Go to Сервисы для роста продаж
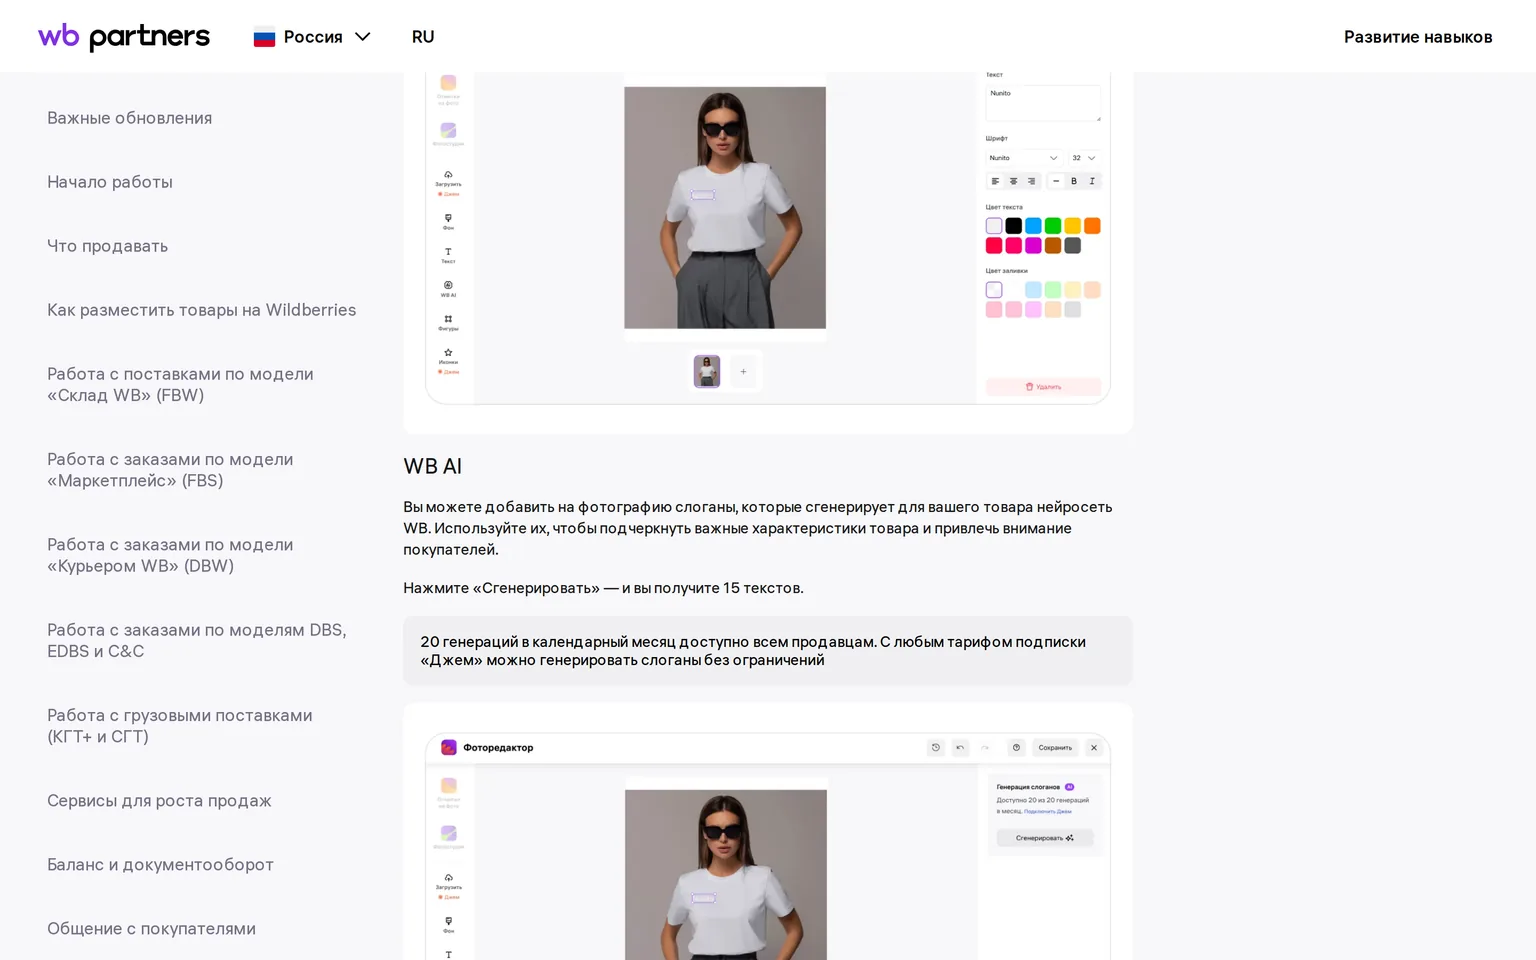1536x960 pixels. pos(159,801)
